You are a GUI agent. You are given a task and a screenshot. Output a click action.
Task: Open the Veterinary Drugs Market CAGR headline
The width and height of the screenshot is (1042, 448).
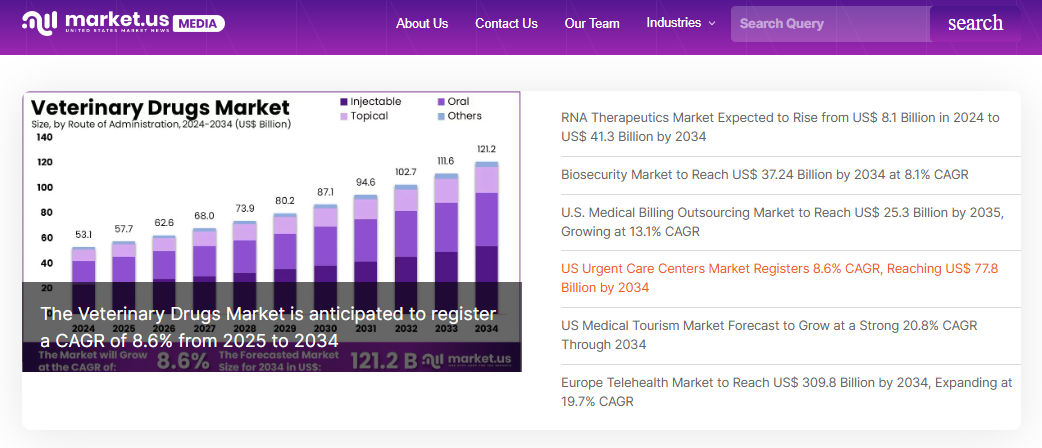[x=268, y=327]
